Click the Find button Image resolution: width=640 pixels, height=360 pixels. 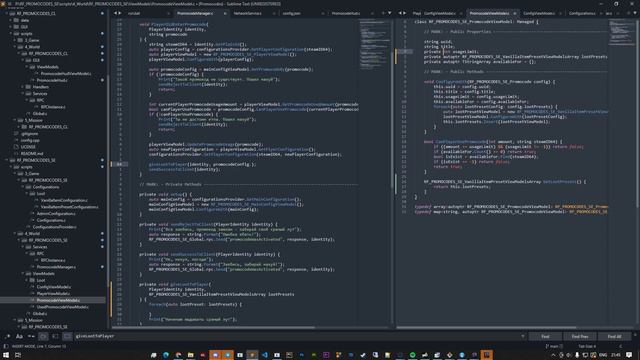545,336
